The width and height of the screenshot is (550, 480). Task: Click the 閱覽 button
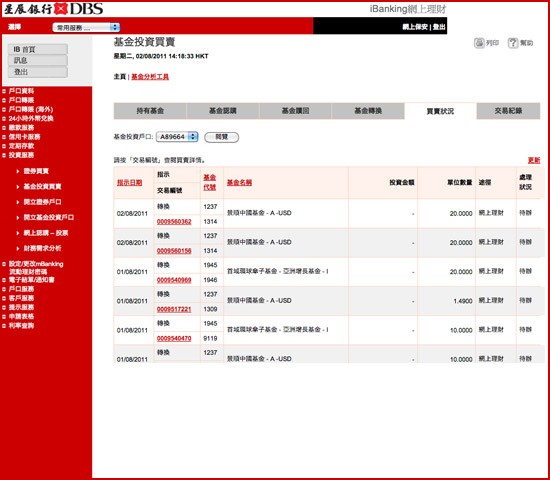point(222,137)
